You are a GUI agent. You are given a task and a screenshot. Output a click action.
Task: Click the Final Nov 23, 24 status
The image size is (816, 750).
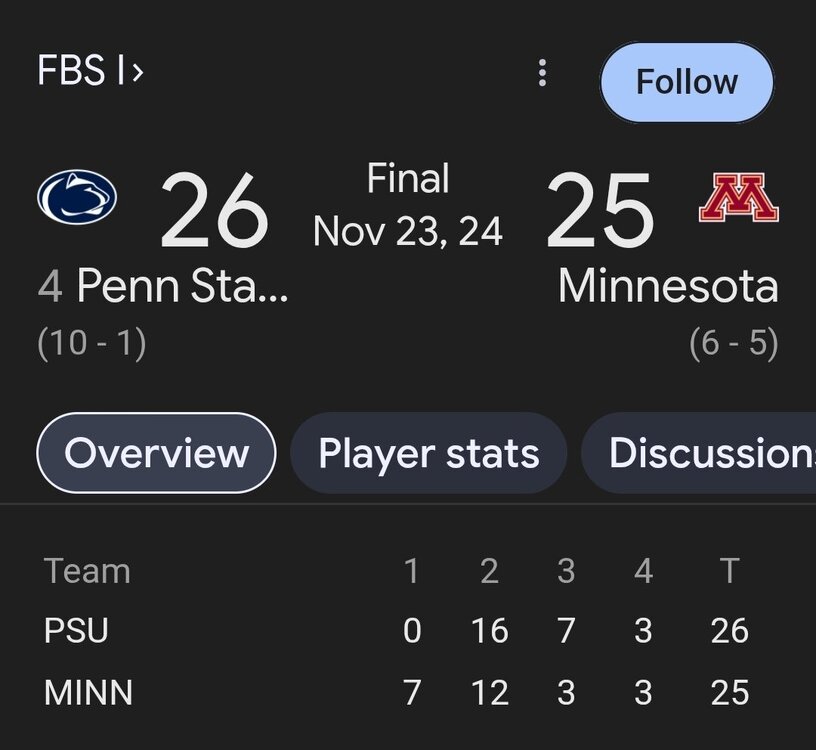[x=408, y=206]
